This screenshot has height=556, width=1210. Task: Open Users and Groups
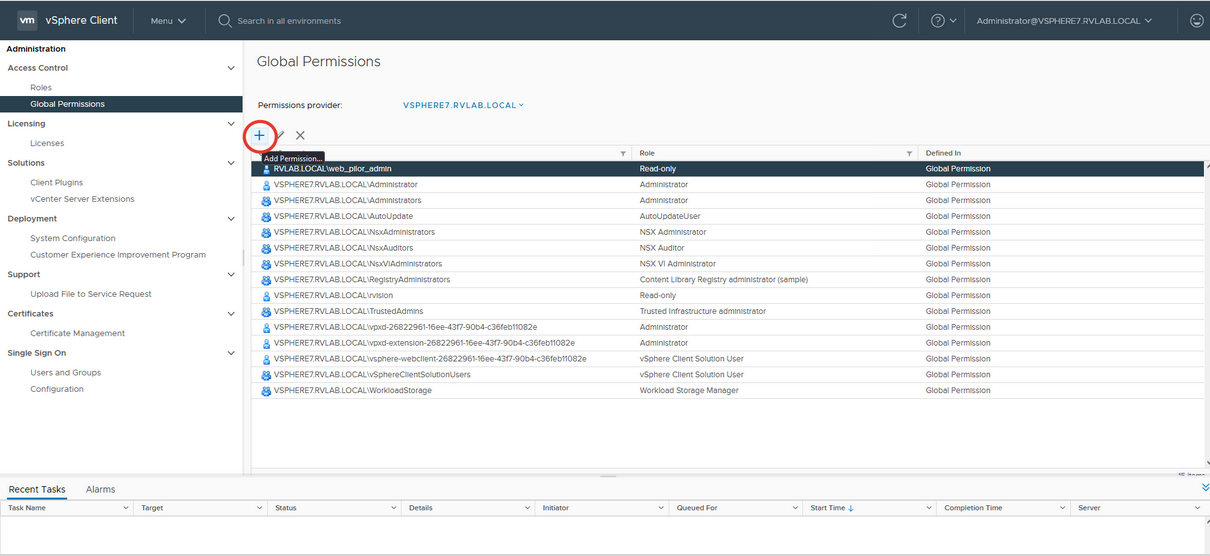click(x=66, y=373)
